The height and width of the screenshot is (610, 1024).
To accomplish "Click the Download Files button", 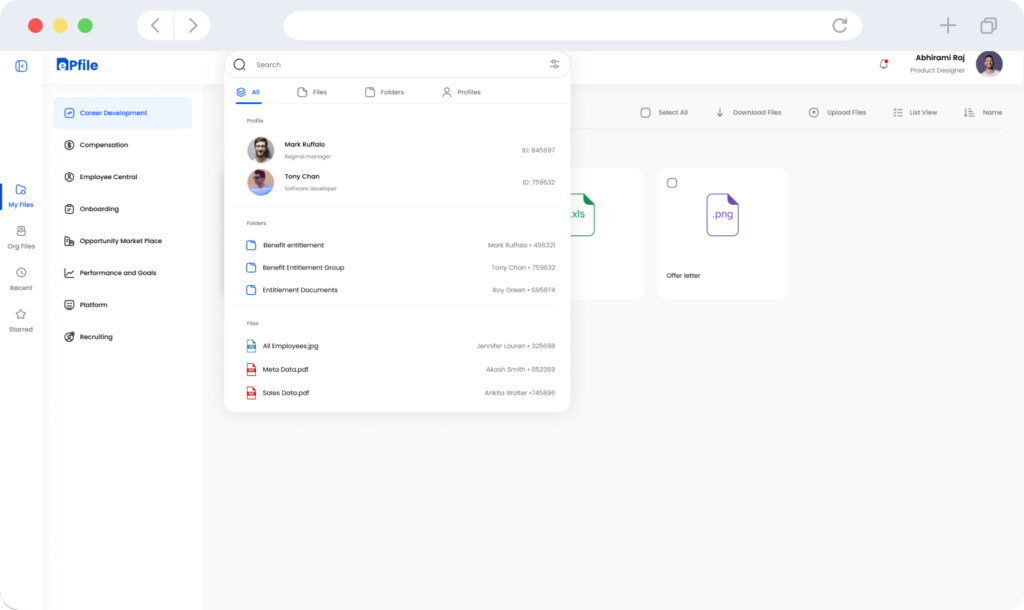I will (x=749, y=112).
